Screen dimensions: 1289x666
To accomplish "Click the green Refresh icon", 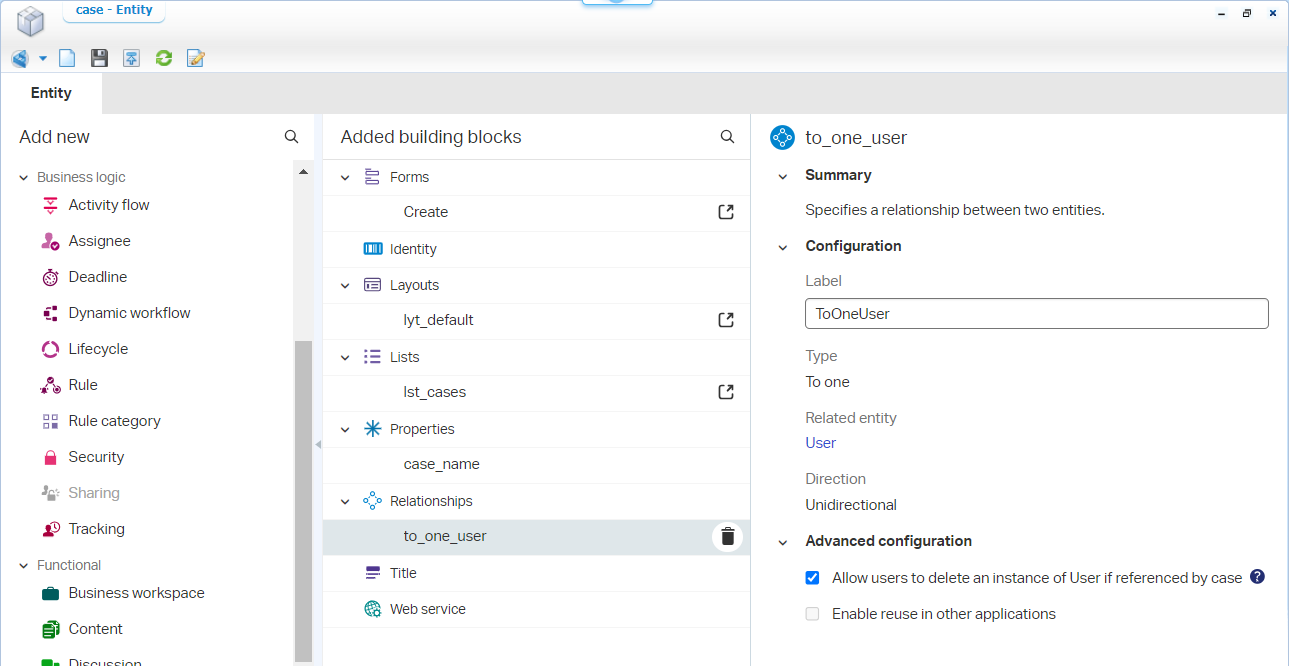I will click(x=163, y=58).
